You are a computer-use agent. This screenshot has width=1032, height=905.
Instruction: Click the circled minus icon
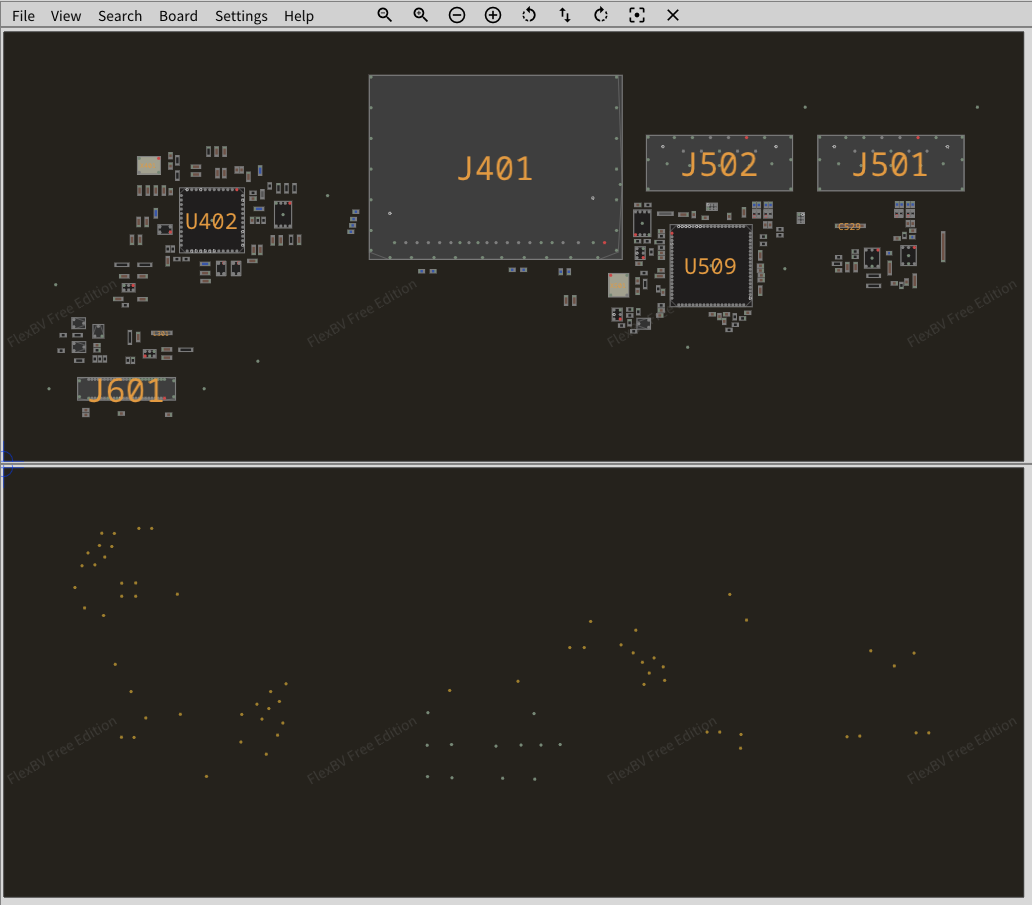(457, 15)
